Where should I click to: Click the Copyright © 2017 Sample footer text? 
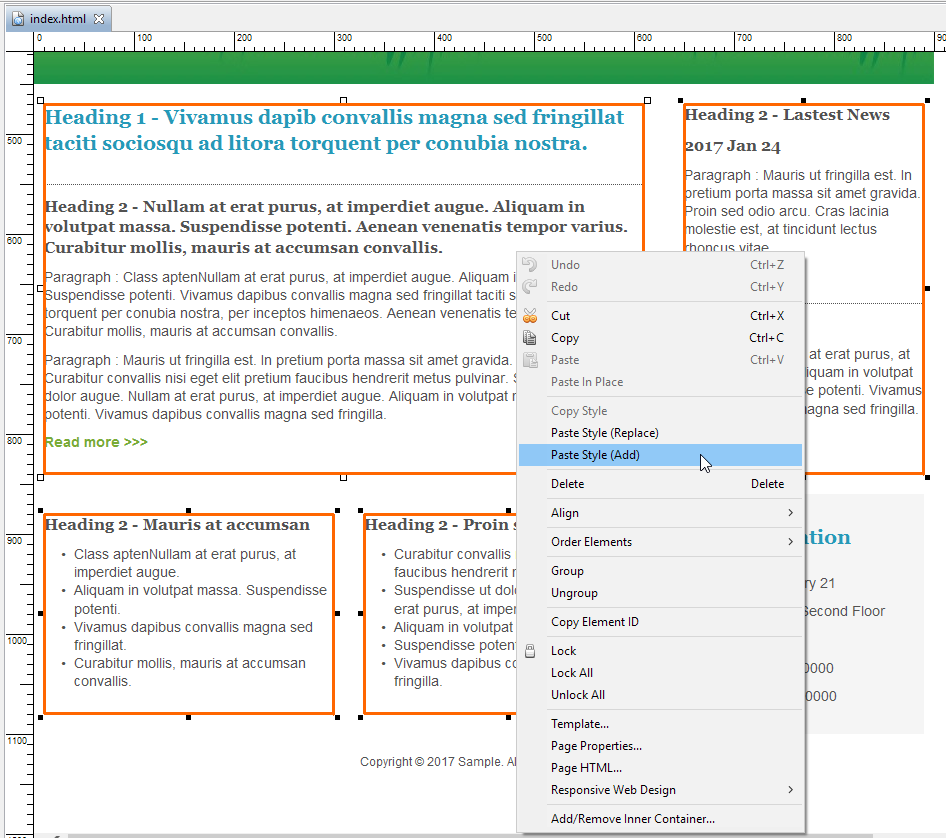coord(438,762)
